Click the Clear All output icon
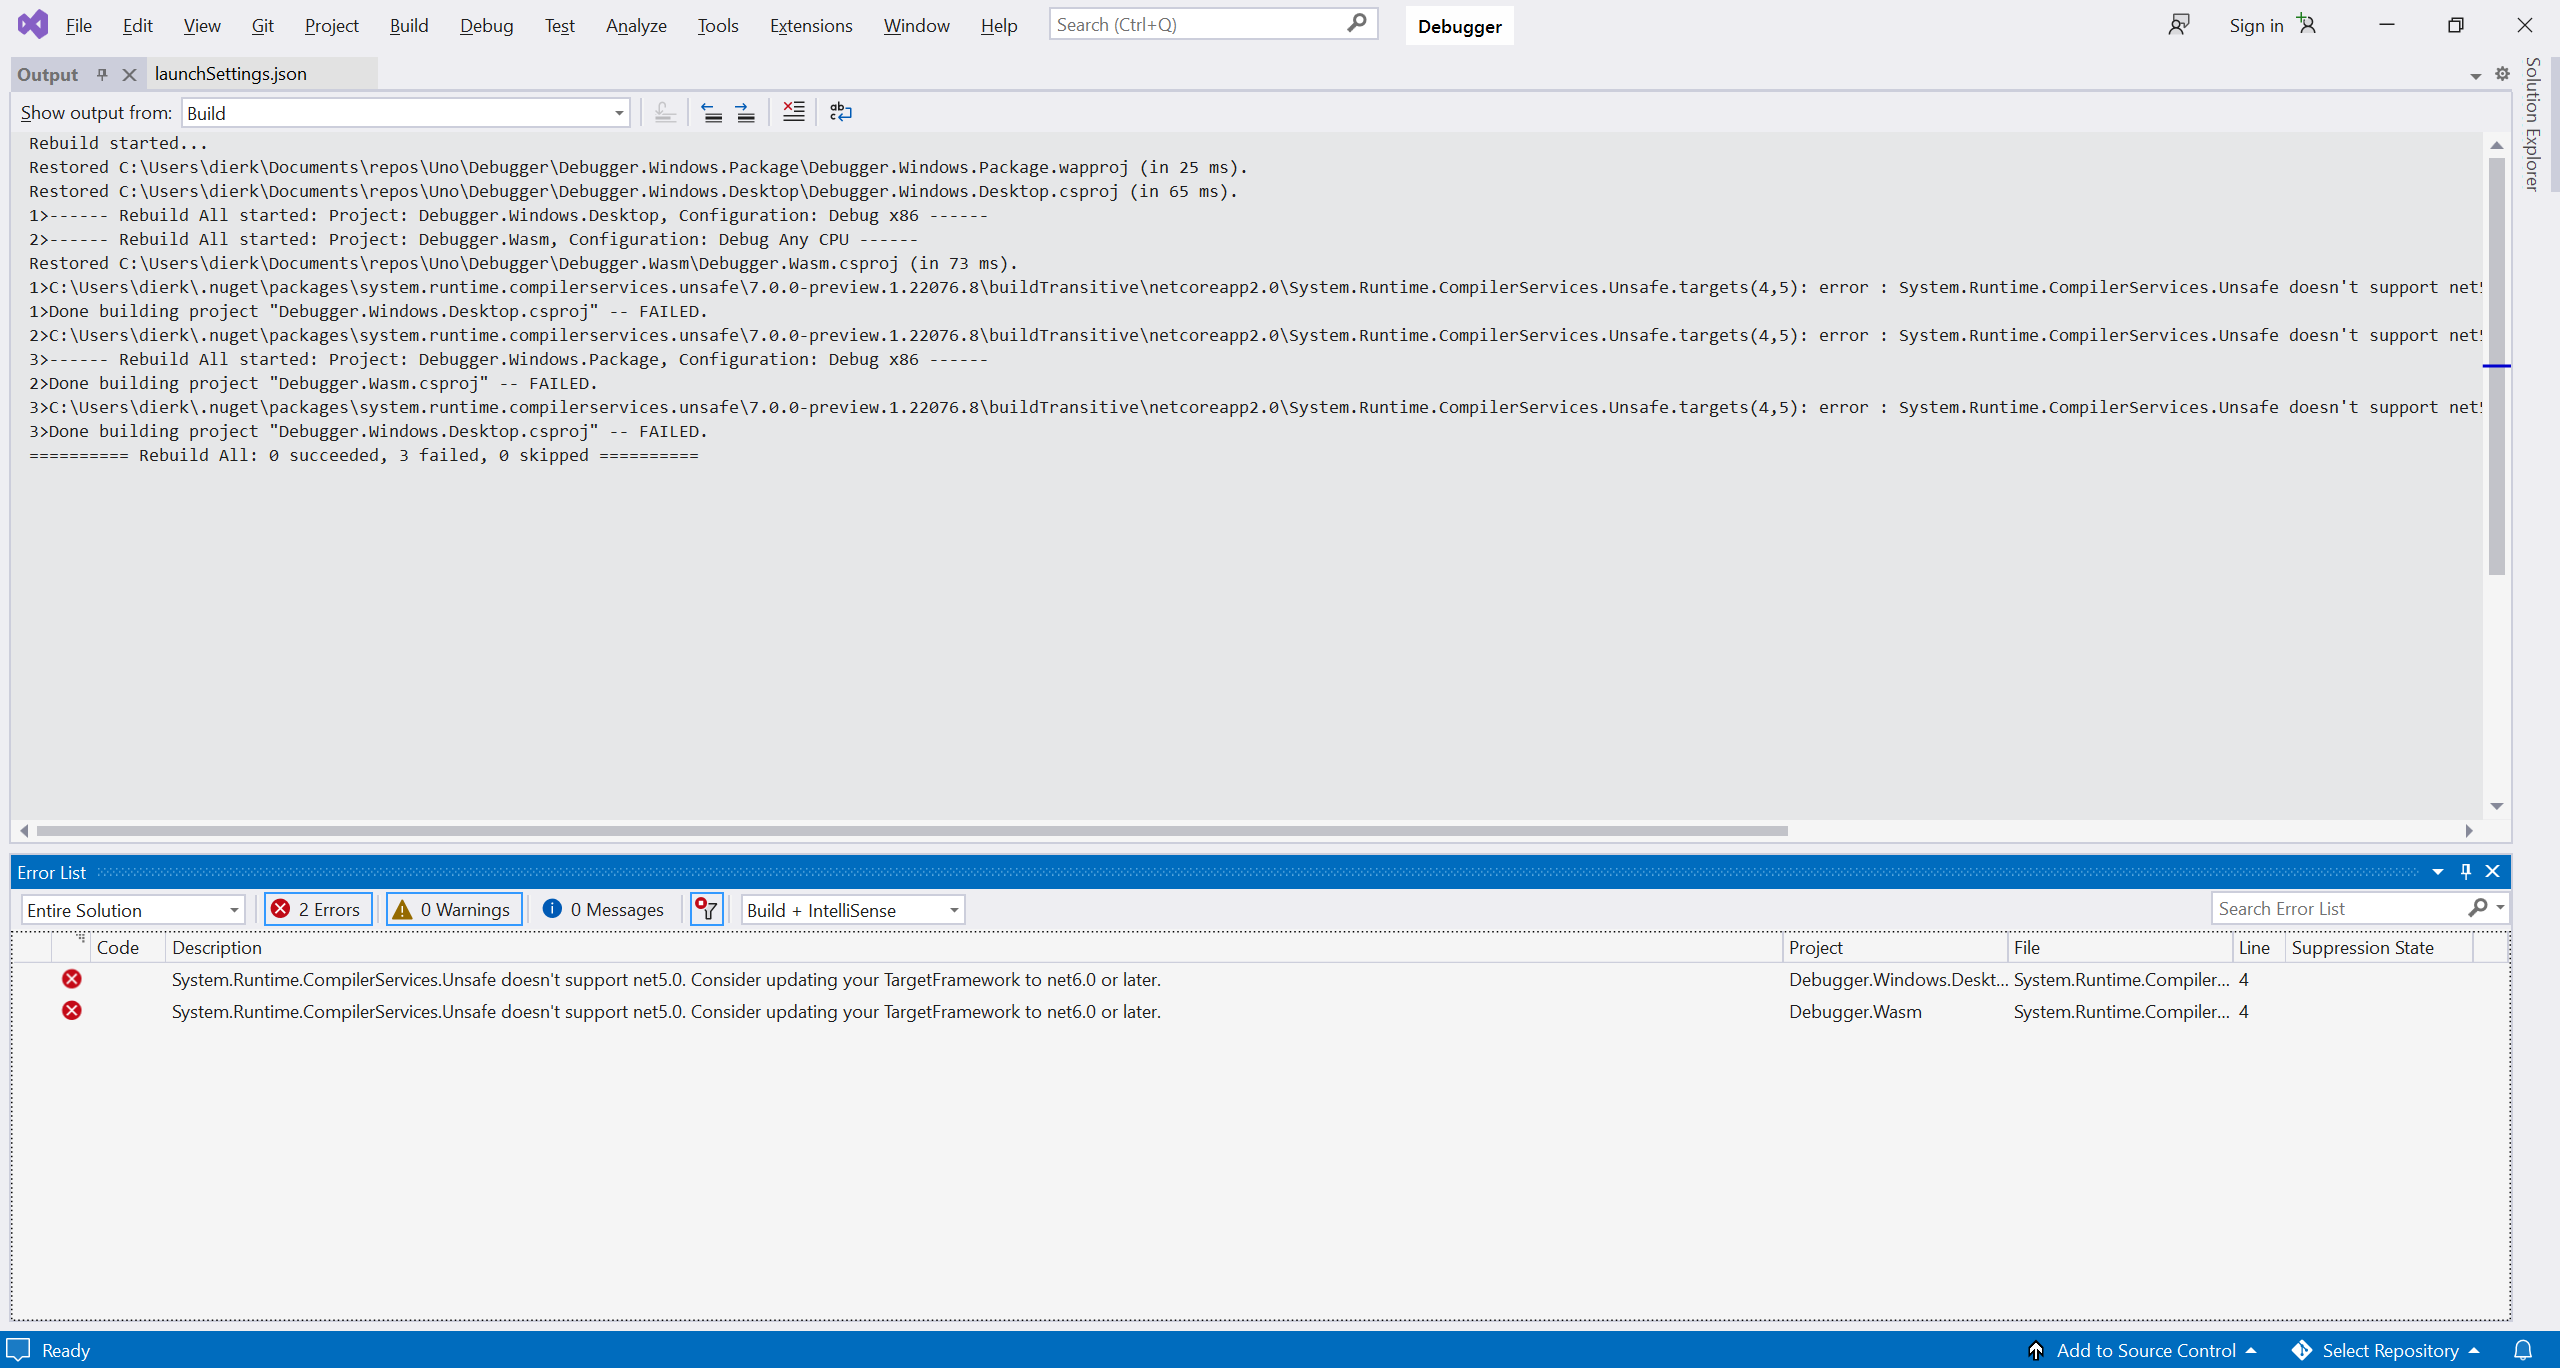The image size is (2560, 1368). coord(793,112)
